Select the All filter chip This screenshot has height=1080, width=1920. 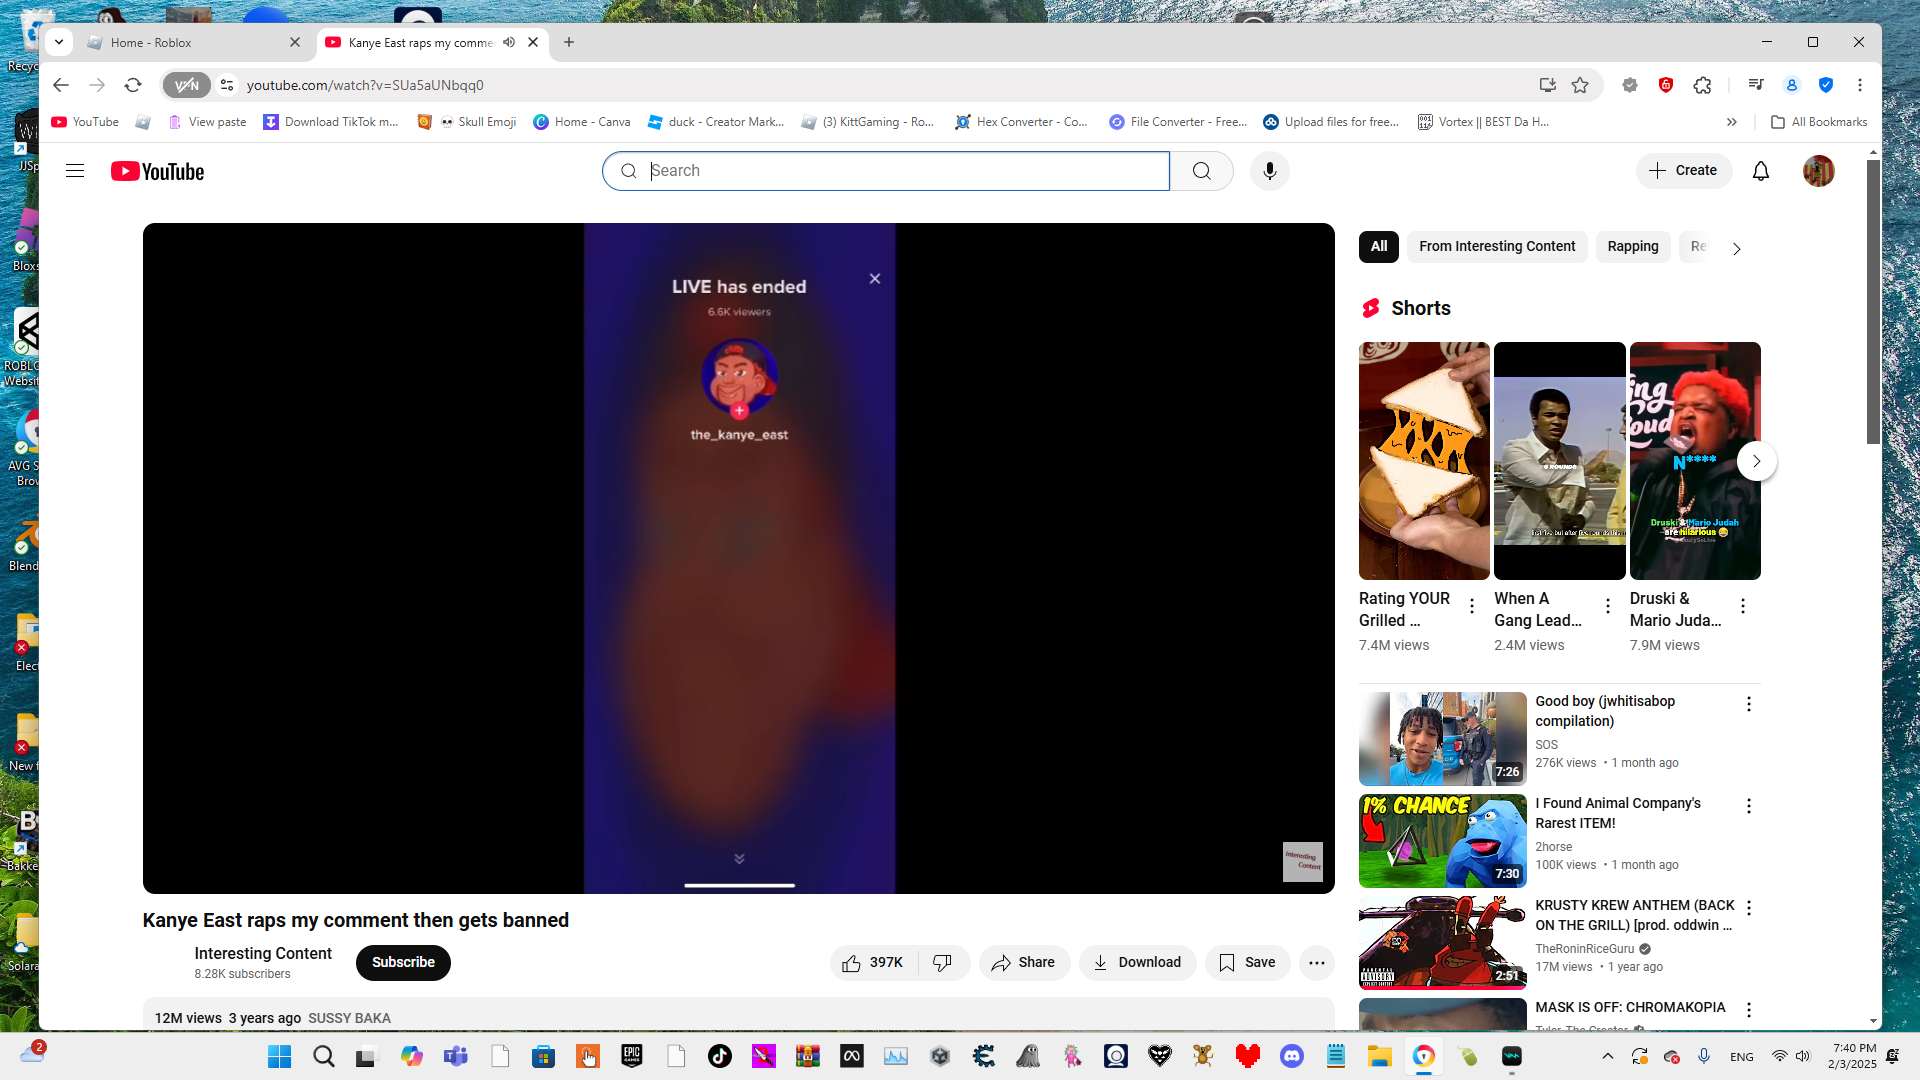[x=1379, y=246]
